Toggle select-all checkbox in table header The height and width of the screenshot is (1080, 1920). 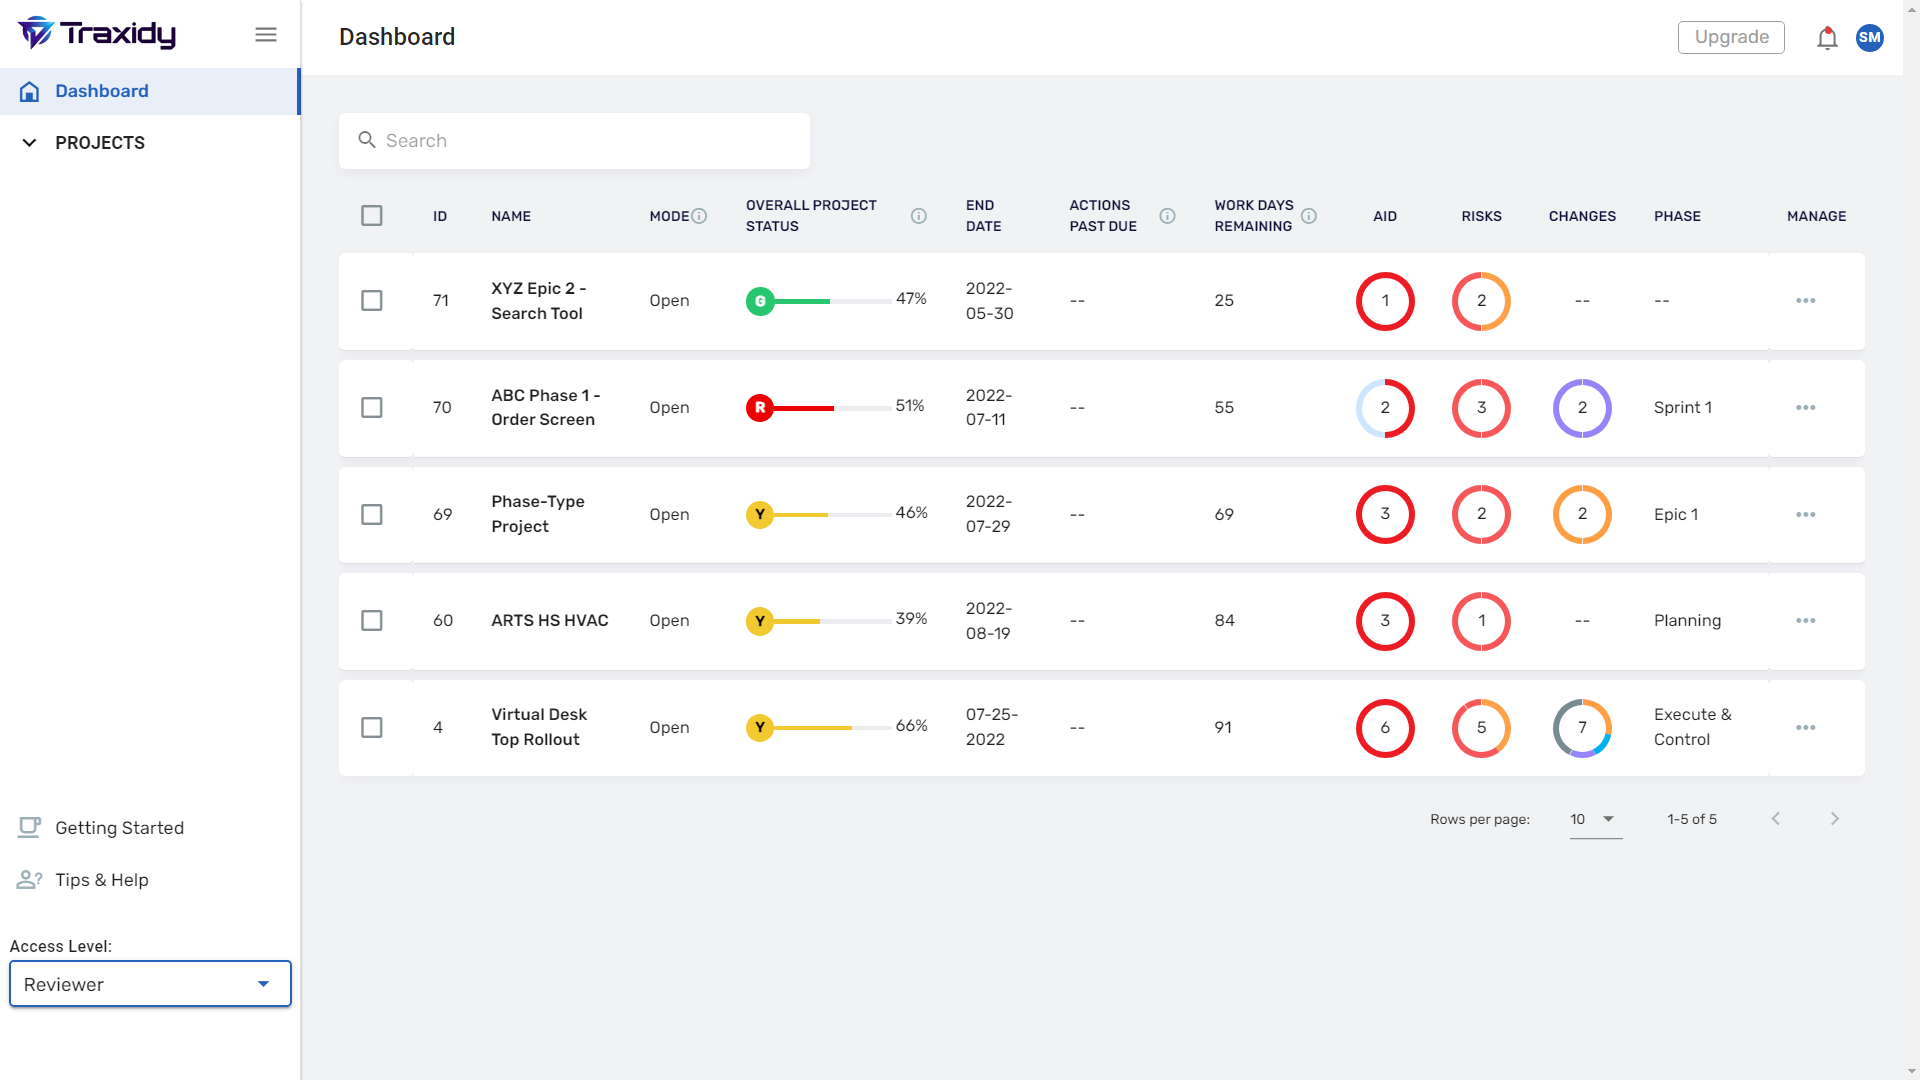[x=372, y=216]
